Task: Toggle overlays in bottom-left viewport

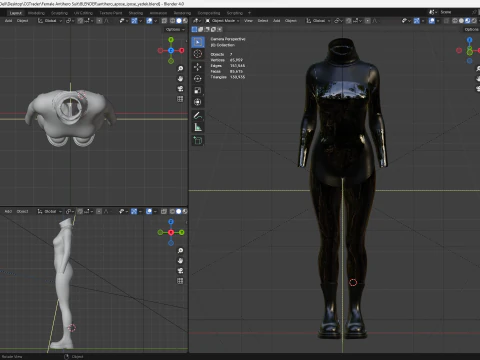Action: pyautogui.click(x=149, y=211)
